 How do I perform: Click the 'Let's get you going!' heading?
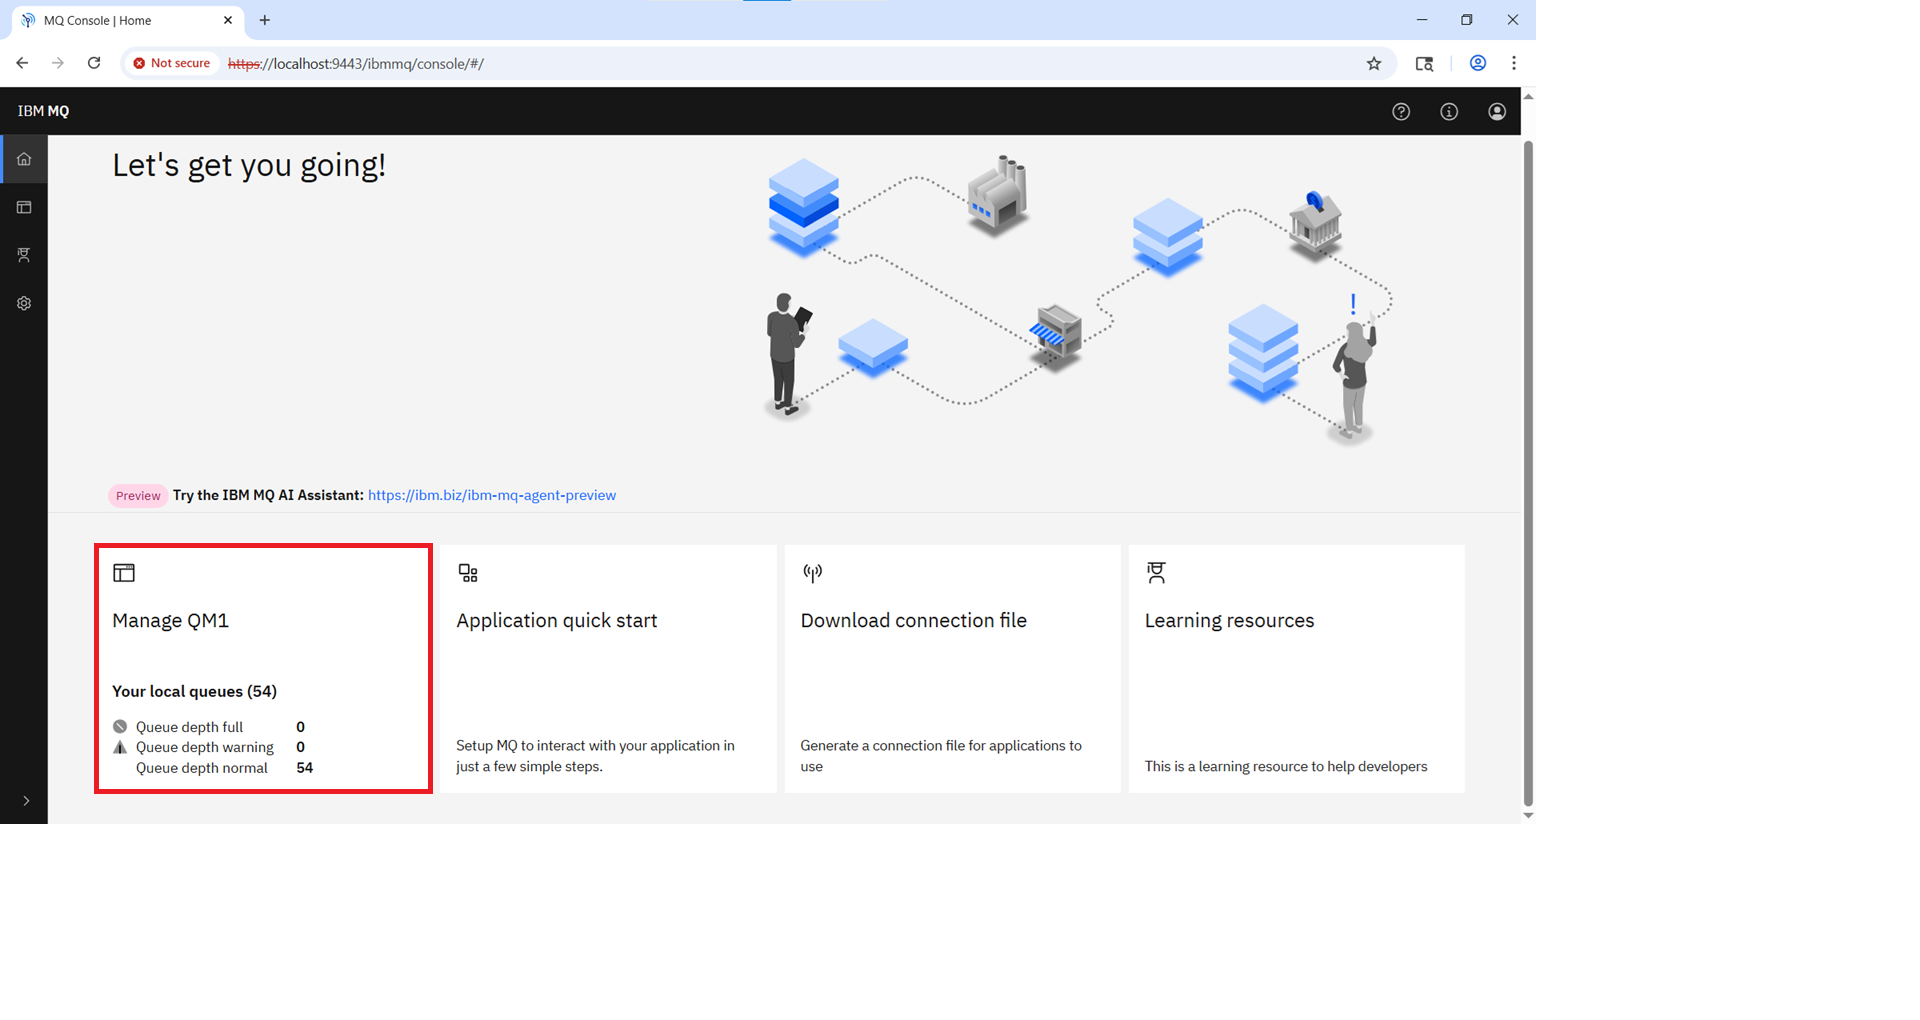(249, 165)
